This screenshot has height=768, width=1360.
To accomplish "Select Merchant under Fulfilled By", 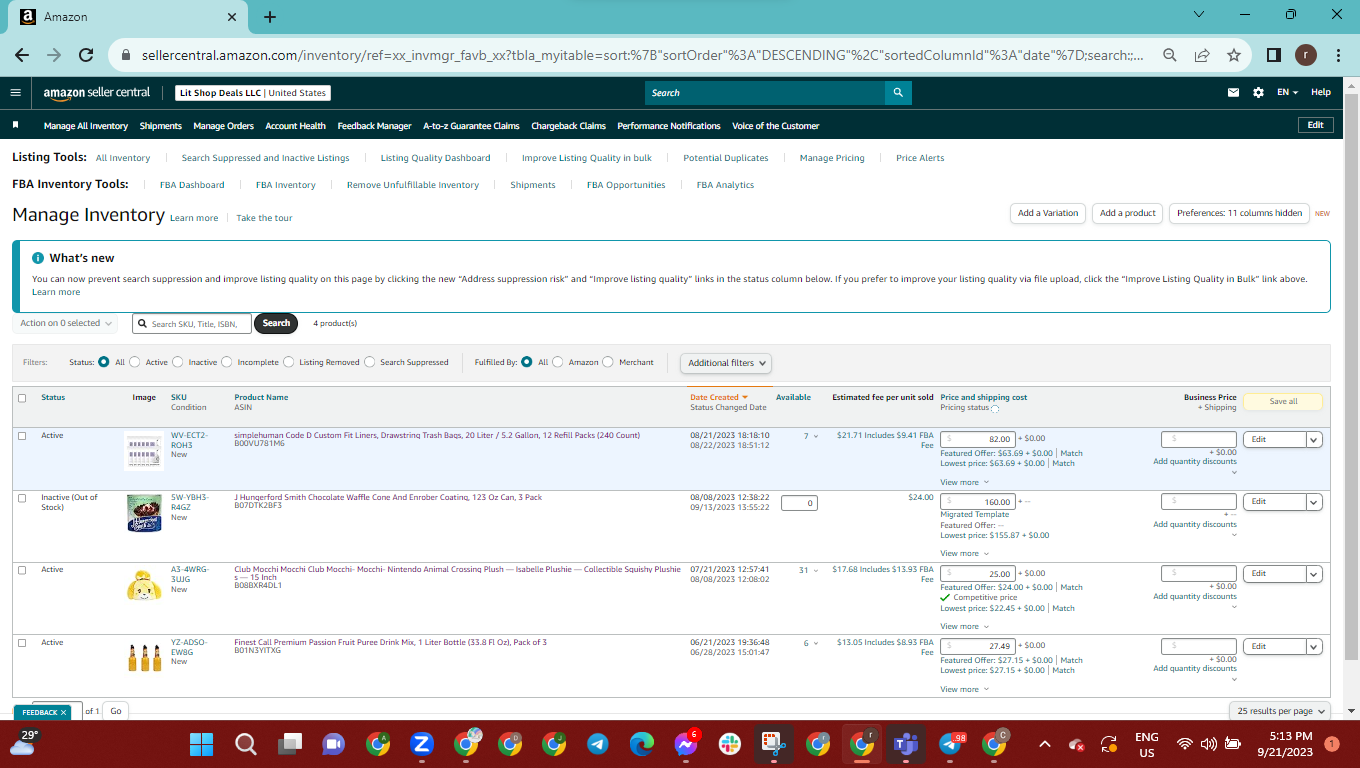I will (608, 362).
